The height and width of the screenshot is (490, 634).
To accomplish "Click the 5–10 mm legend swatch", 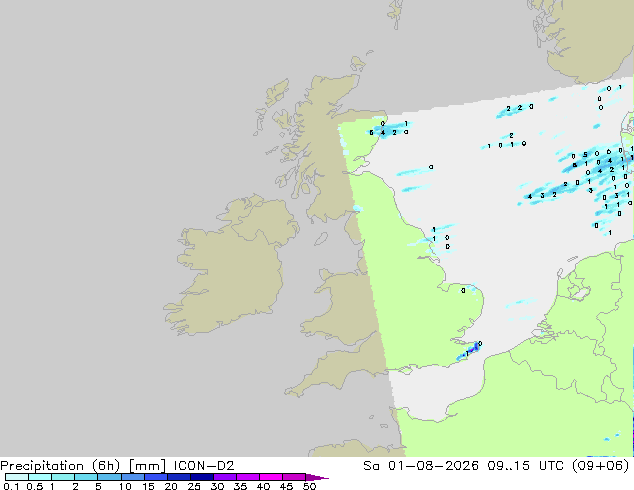I will 109,477.
